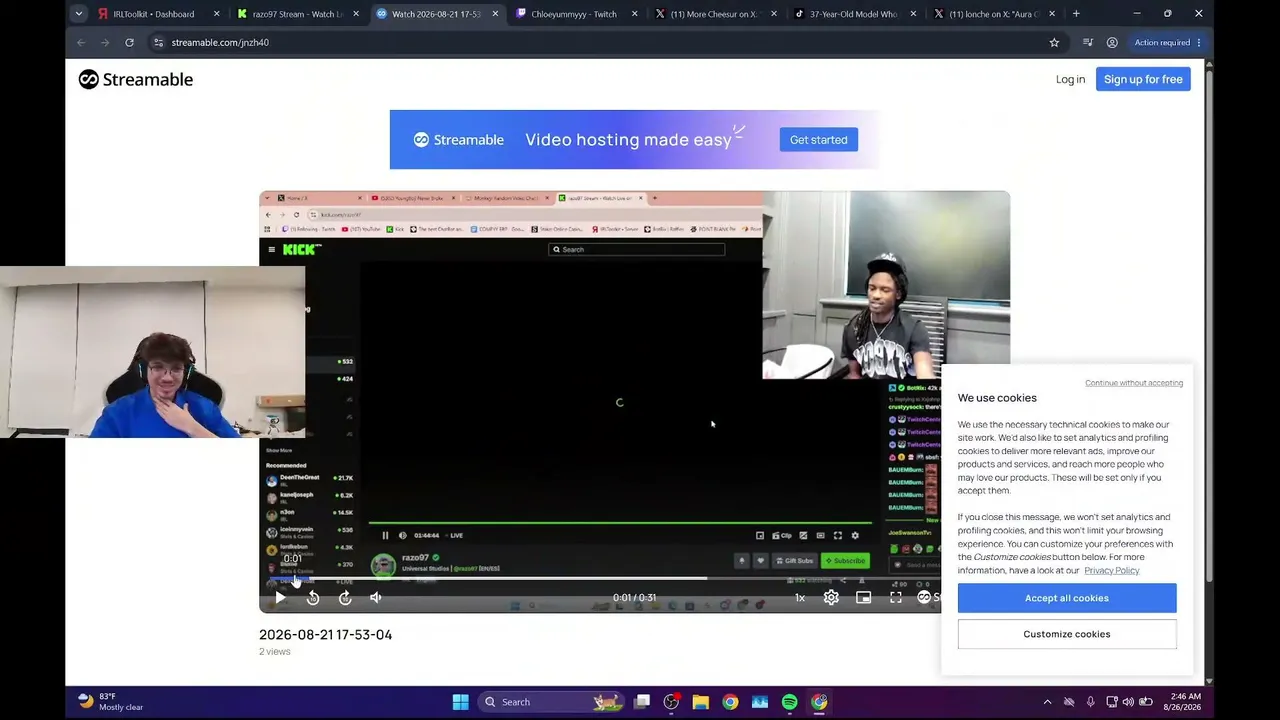Accept all cookies
The width and height of the screenshot is (1280, 720).
click(1067, 598)
